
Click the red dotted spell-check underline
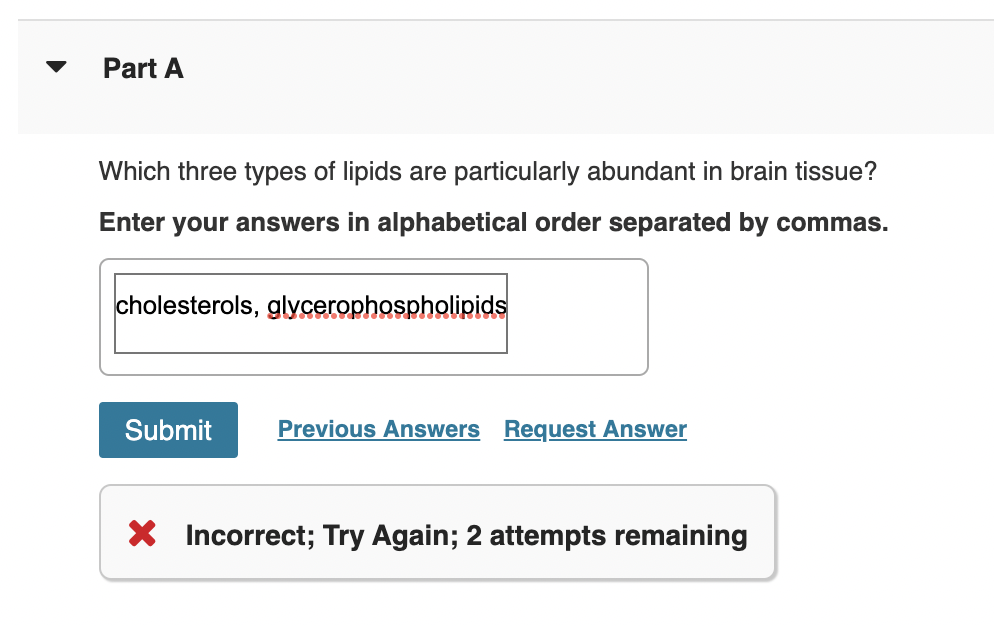coord(385,316)
